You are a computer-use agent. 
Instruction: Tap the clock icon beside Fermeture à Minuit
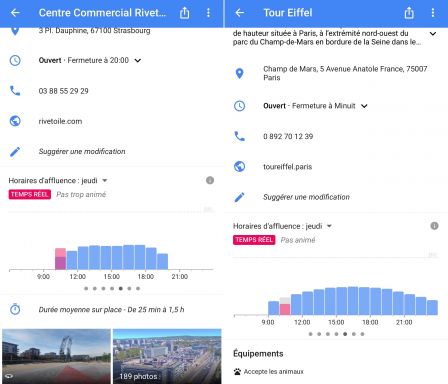click(239, 106)
